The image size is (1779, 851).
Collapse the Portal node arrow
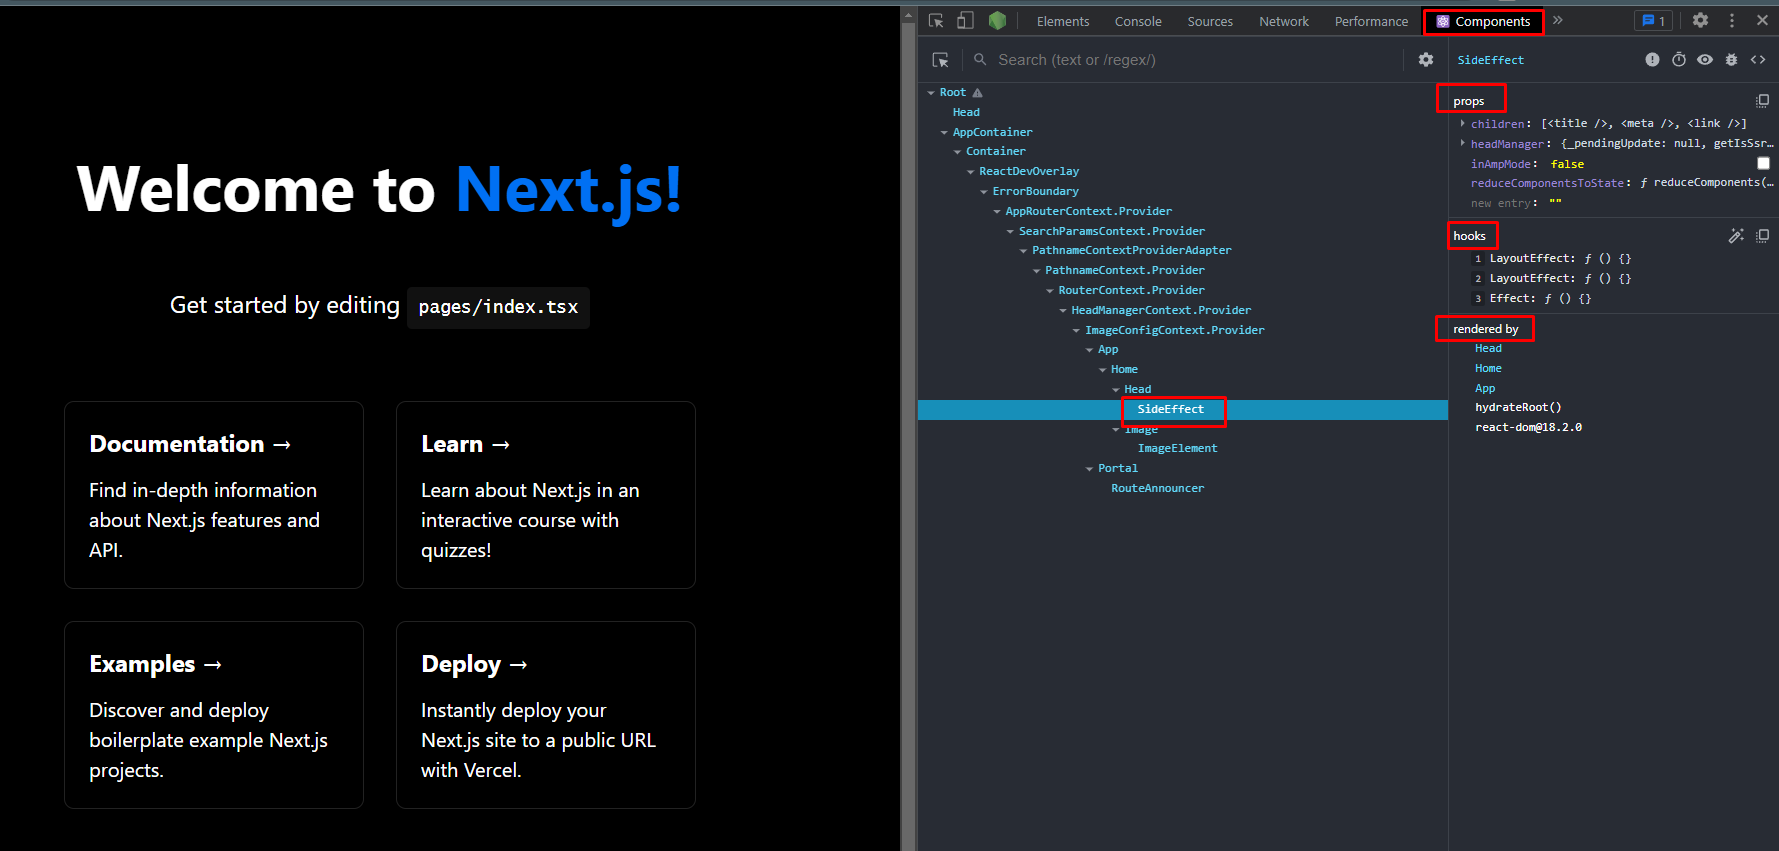click(1090, 469)
